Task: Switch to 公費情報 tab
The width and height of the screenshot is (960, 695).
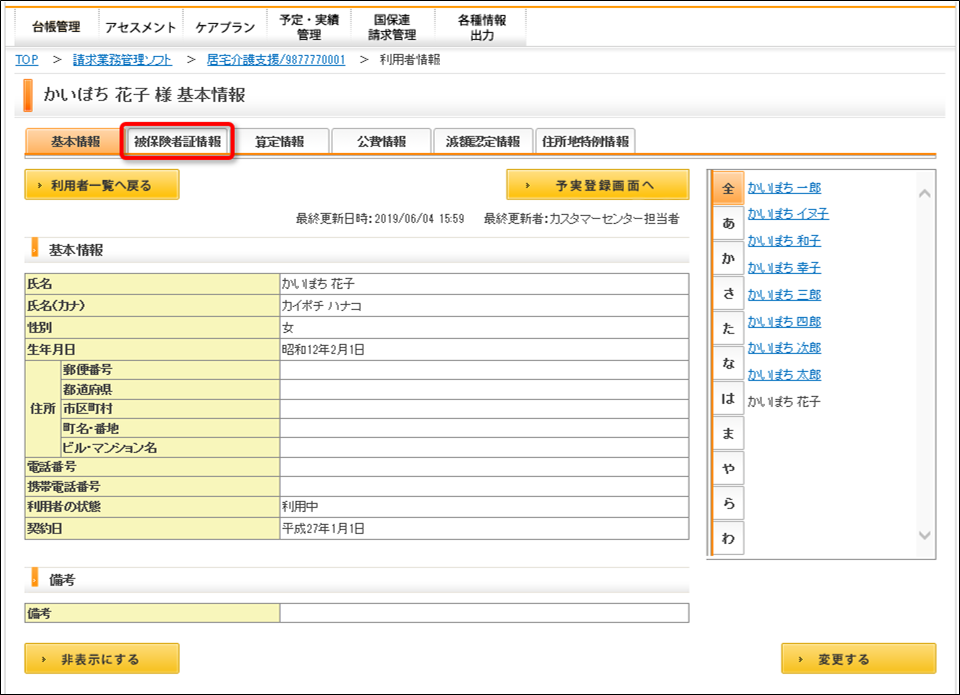Action: pos(381,141)
